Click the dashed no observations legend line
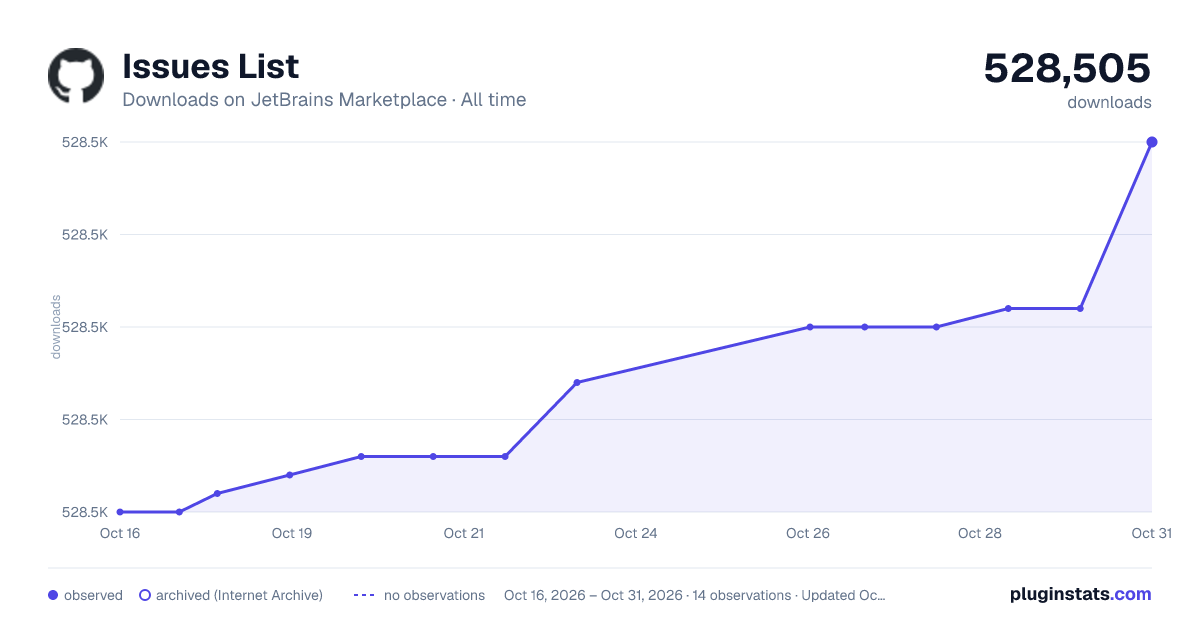The width and height of the screenshot is (1200, 630). point(364,595)
